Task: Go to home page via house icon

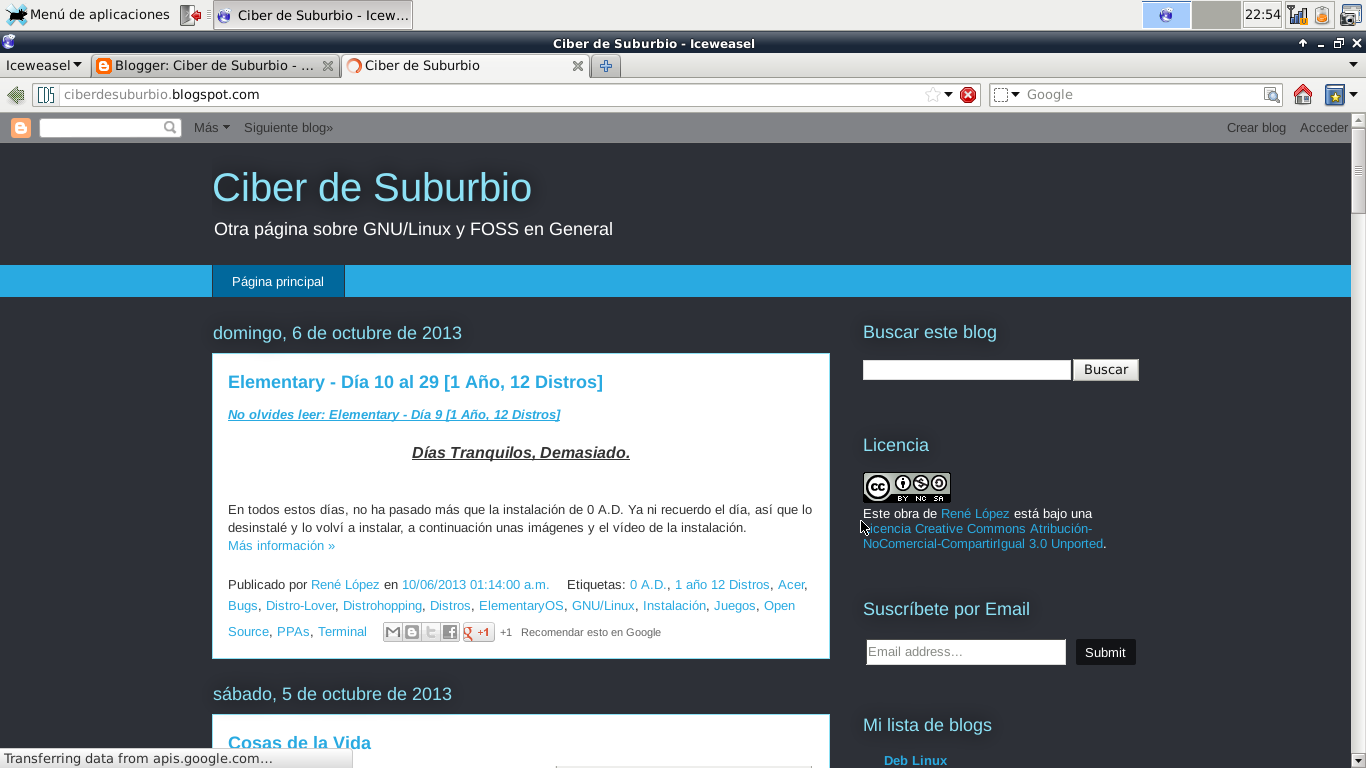Action: [1302, 95]
